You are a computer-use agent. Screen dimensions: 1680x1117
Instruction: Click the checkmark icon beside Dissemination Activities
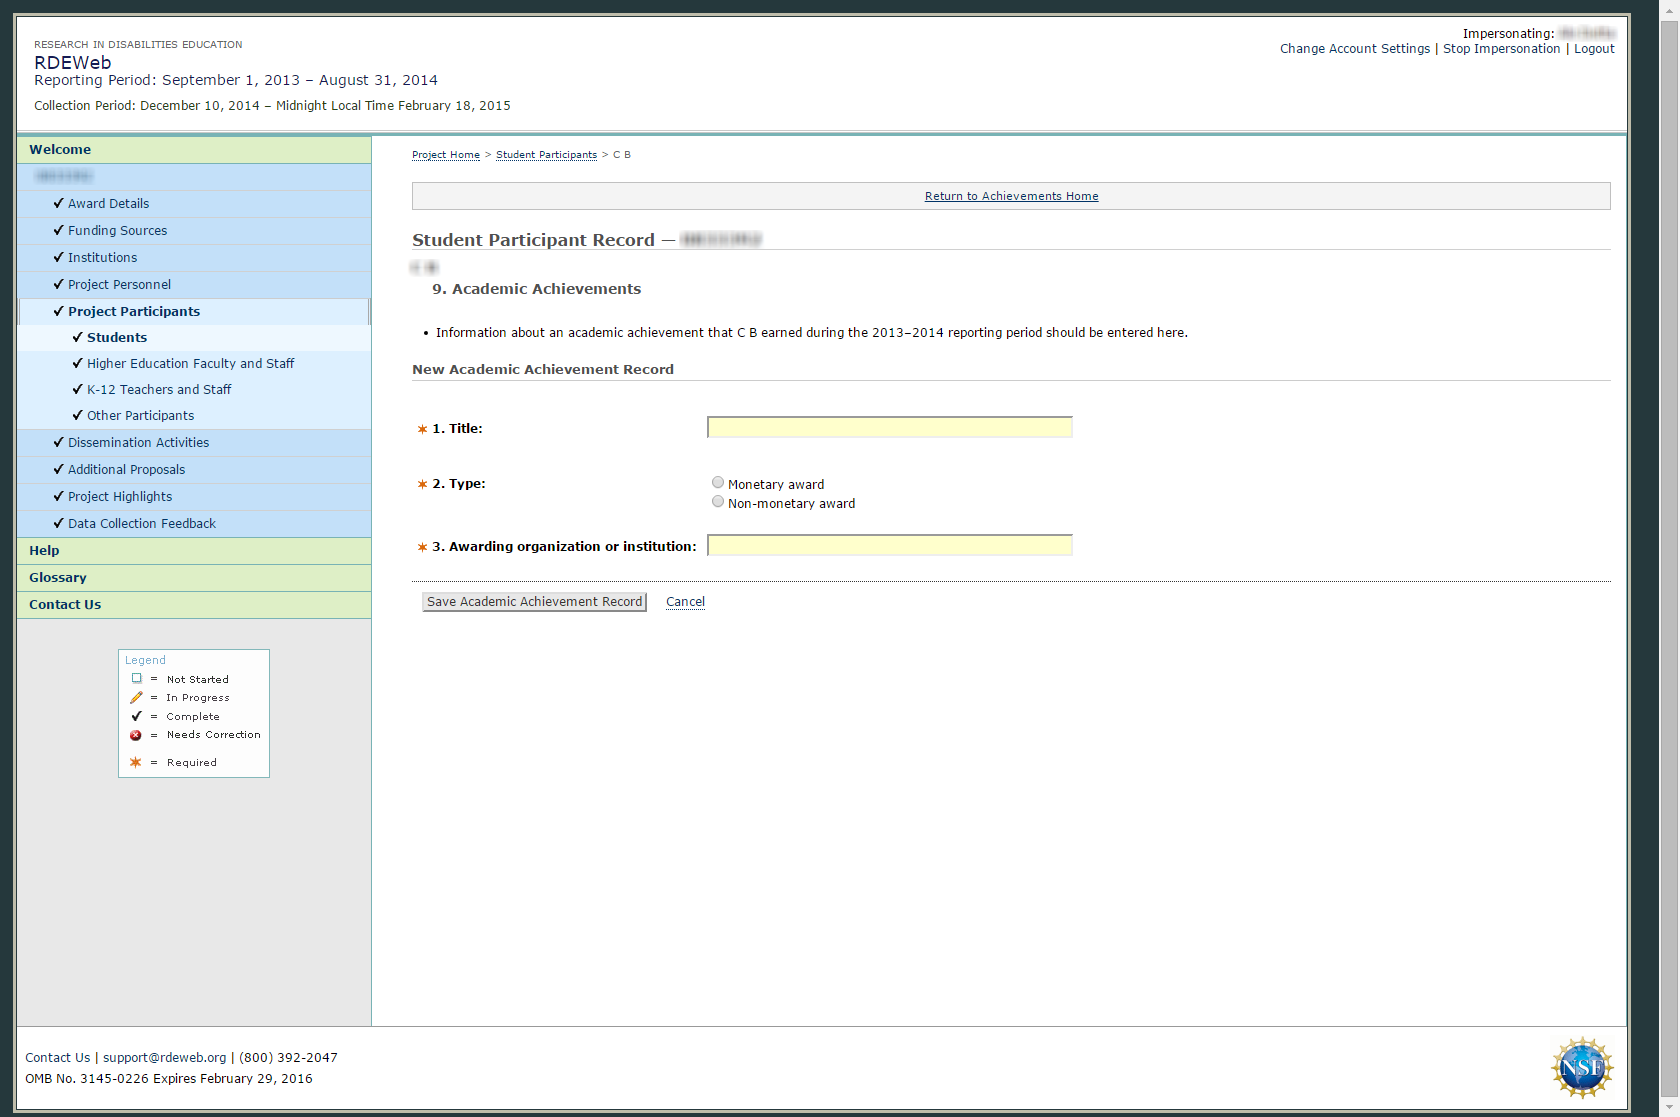[x=58, y=442]
